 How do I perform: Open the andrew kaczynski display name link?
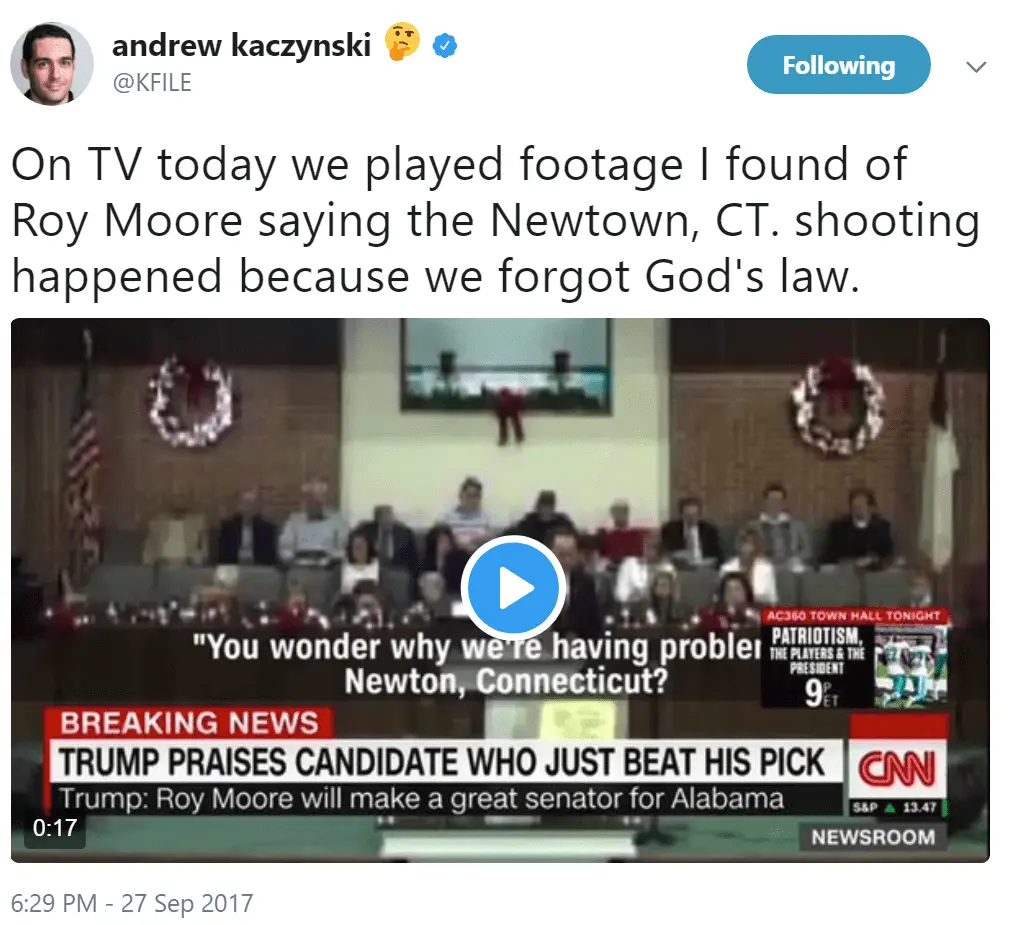241,45
